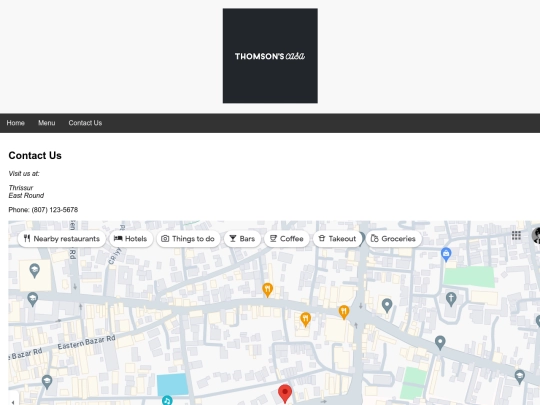Click the orange restaurant marker beside the road junction
Image resolution: width=540 pixels, height=405 pixels.
(x=344, y=312)
